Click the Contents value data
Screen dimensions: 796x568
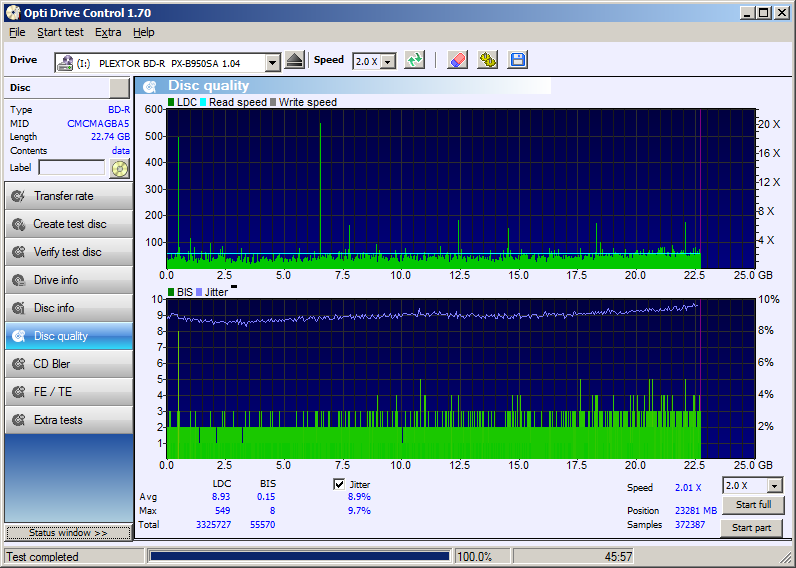click(x=120, y=151)
